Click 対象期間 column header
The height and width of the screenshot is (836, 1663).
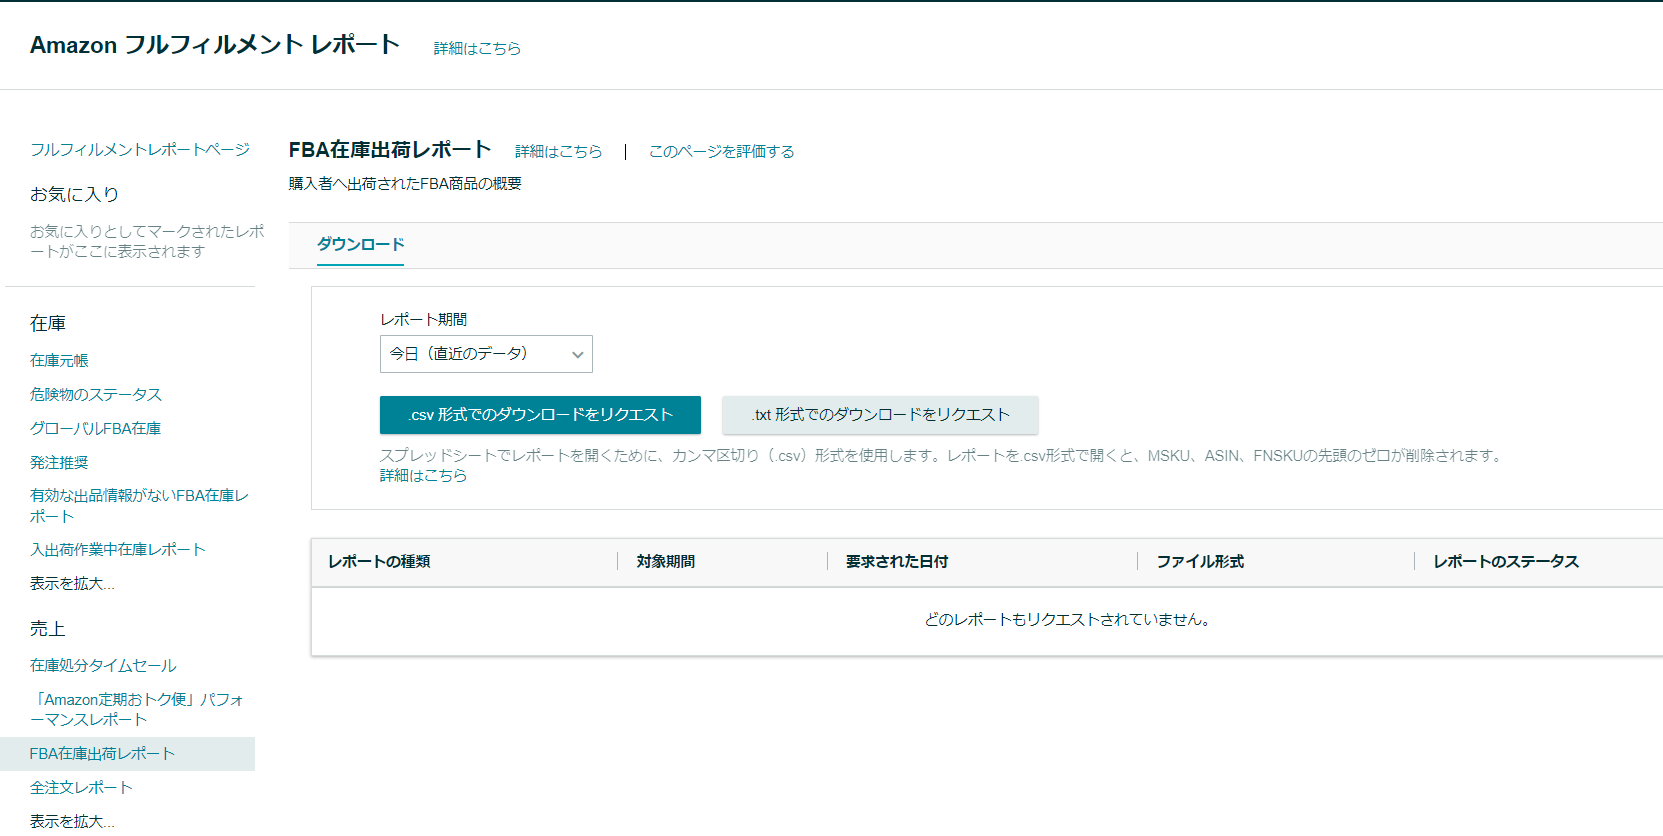pos(666,562)
